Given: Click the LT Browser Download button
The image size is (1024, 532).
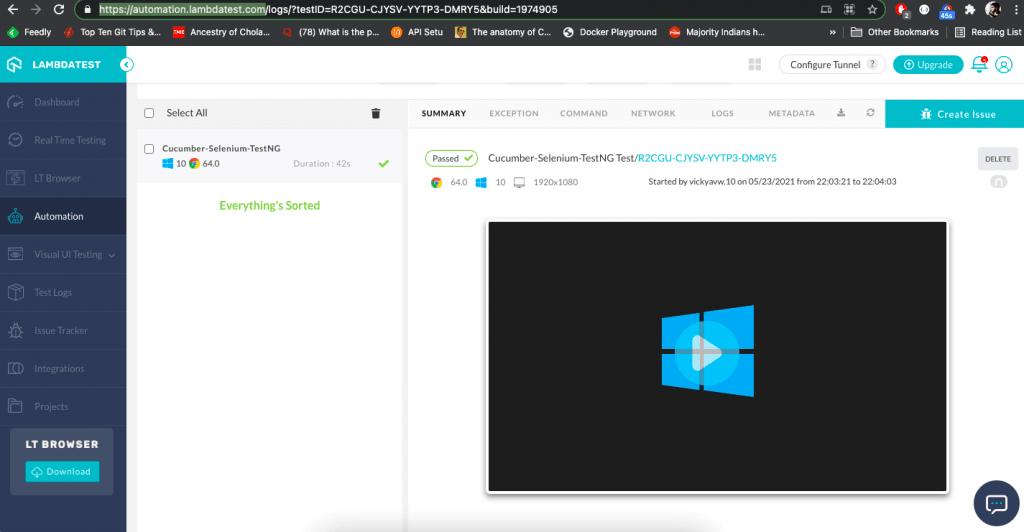Looking at the screenshot, I should [x=62, y=471].
